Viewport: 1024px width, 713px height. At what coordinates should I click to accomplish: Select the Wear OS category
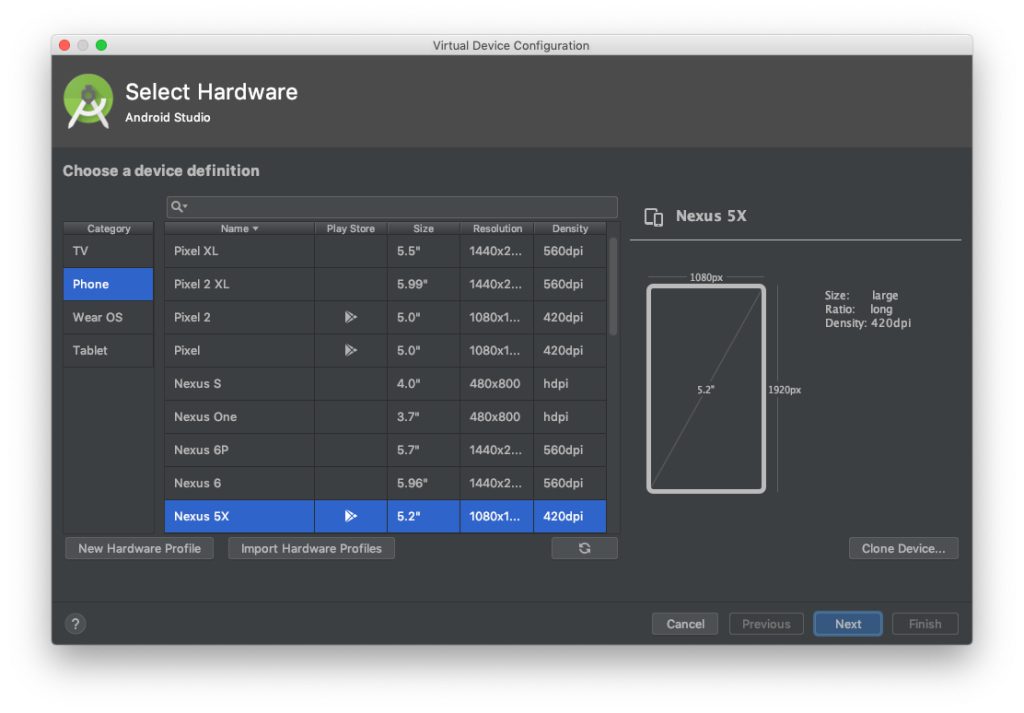point(108,317)
